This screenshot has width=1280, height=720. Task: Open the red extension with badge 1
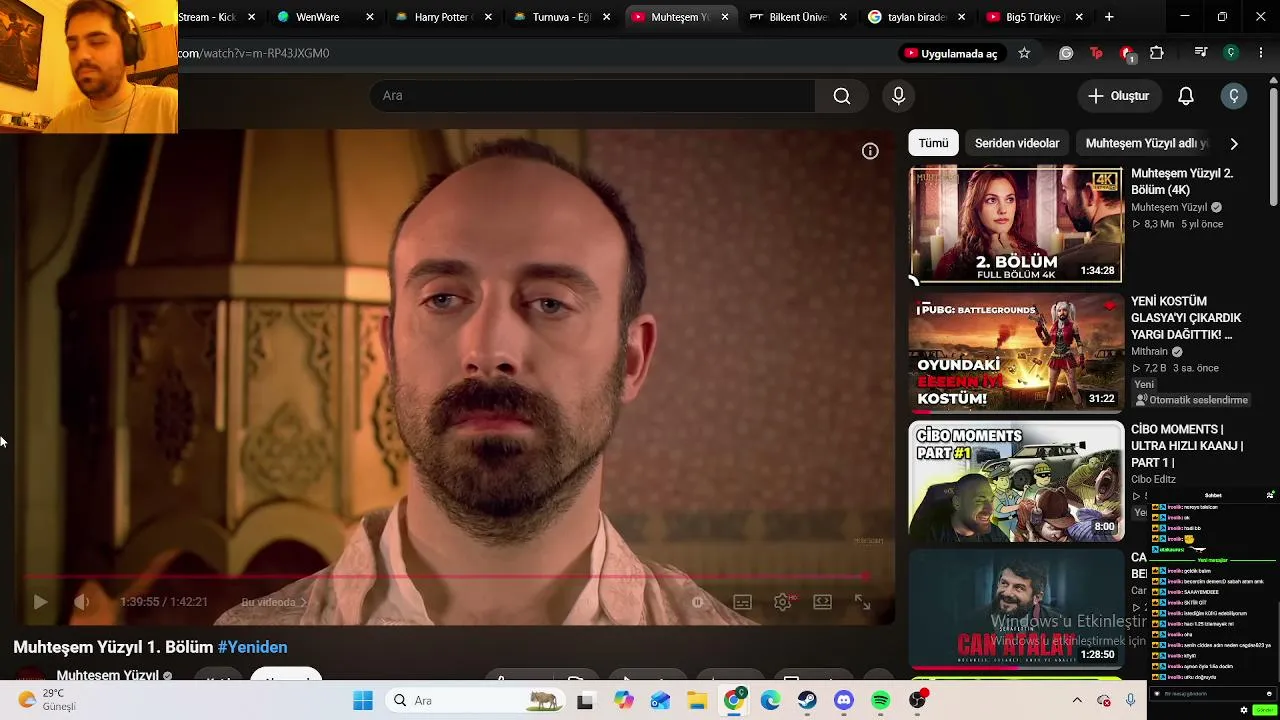coord(1127,54)
